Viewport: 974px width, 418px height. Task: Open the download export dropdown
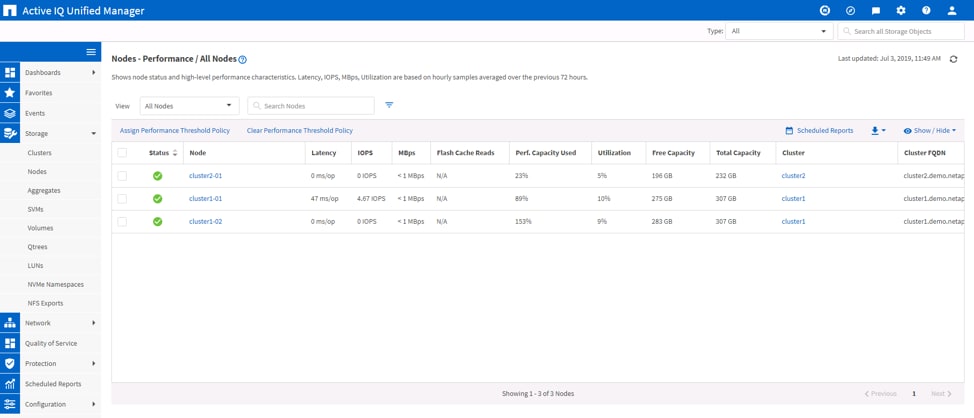pos(878,131)
